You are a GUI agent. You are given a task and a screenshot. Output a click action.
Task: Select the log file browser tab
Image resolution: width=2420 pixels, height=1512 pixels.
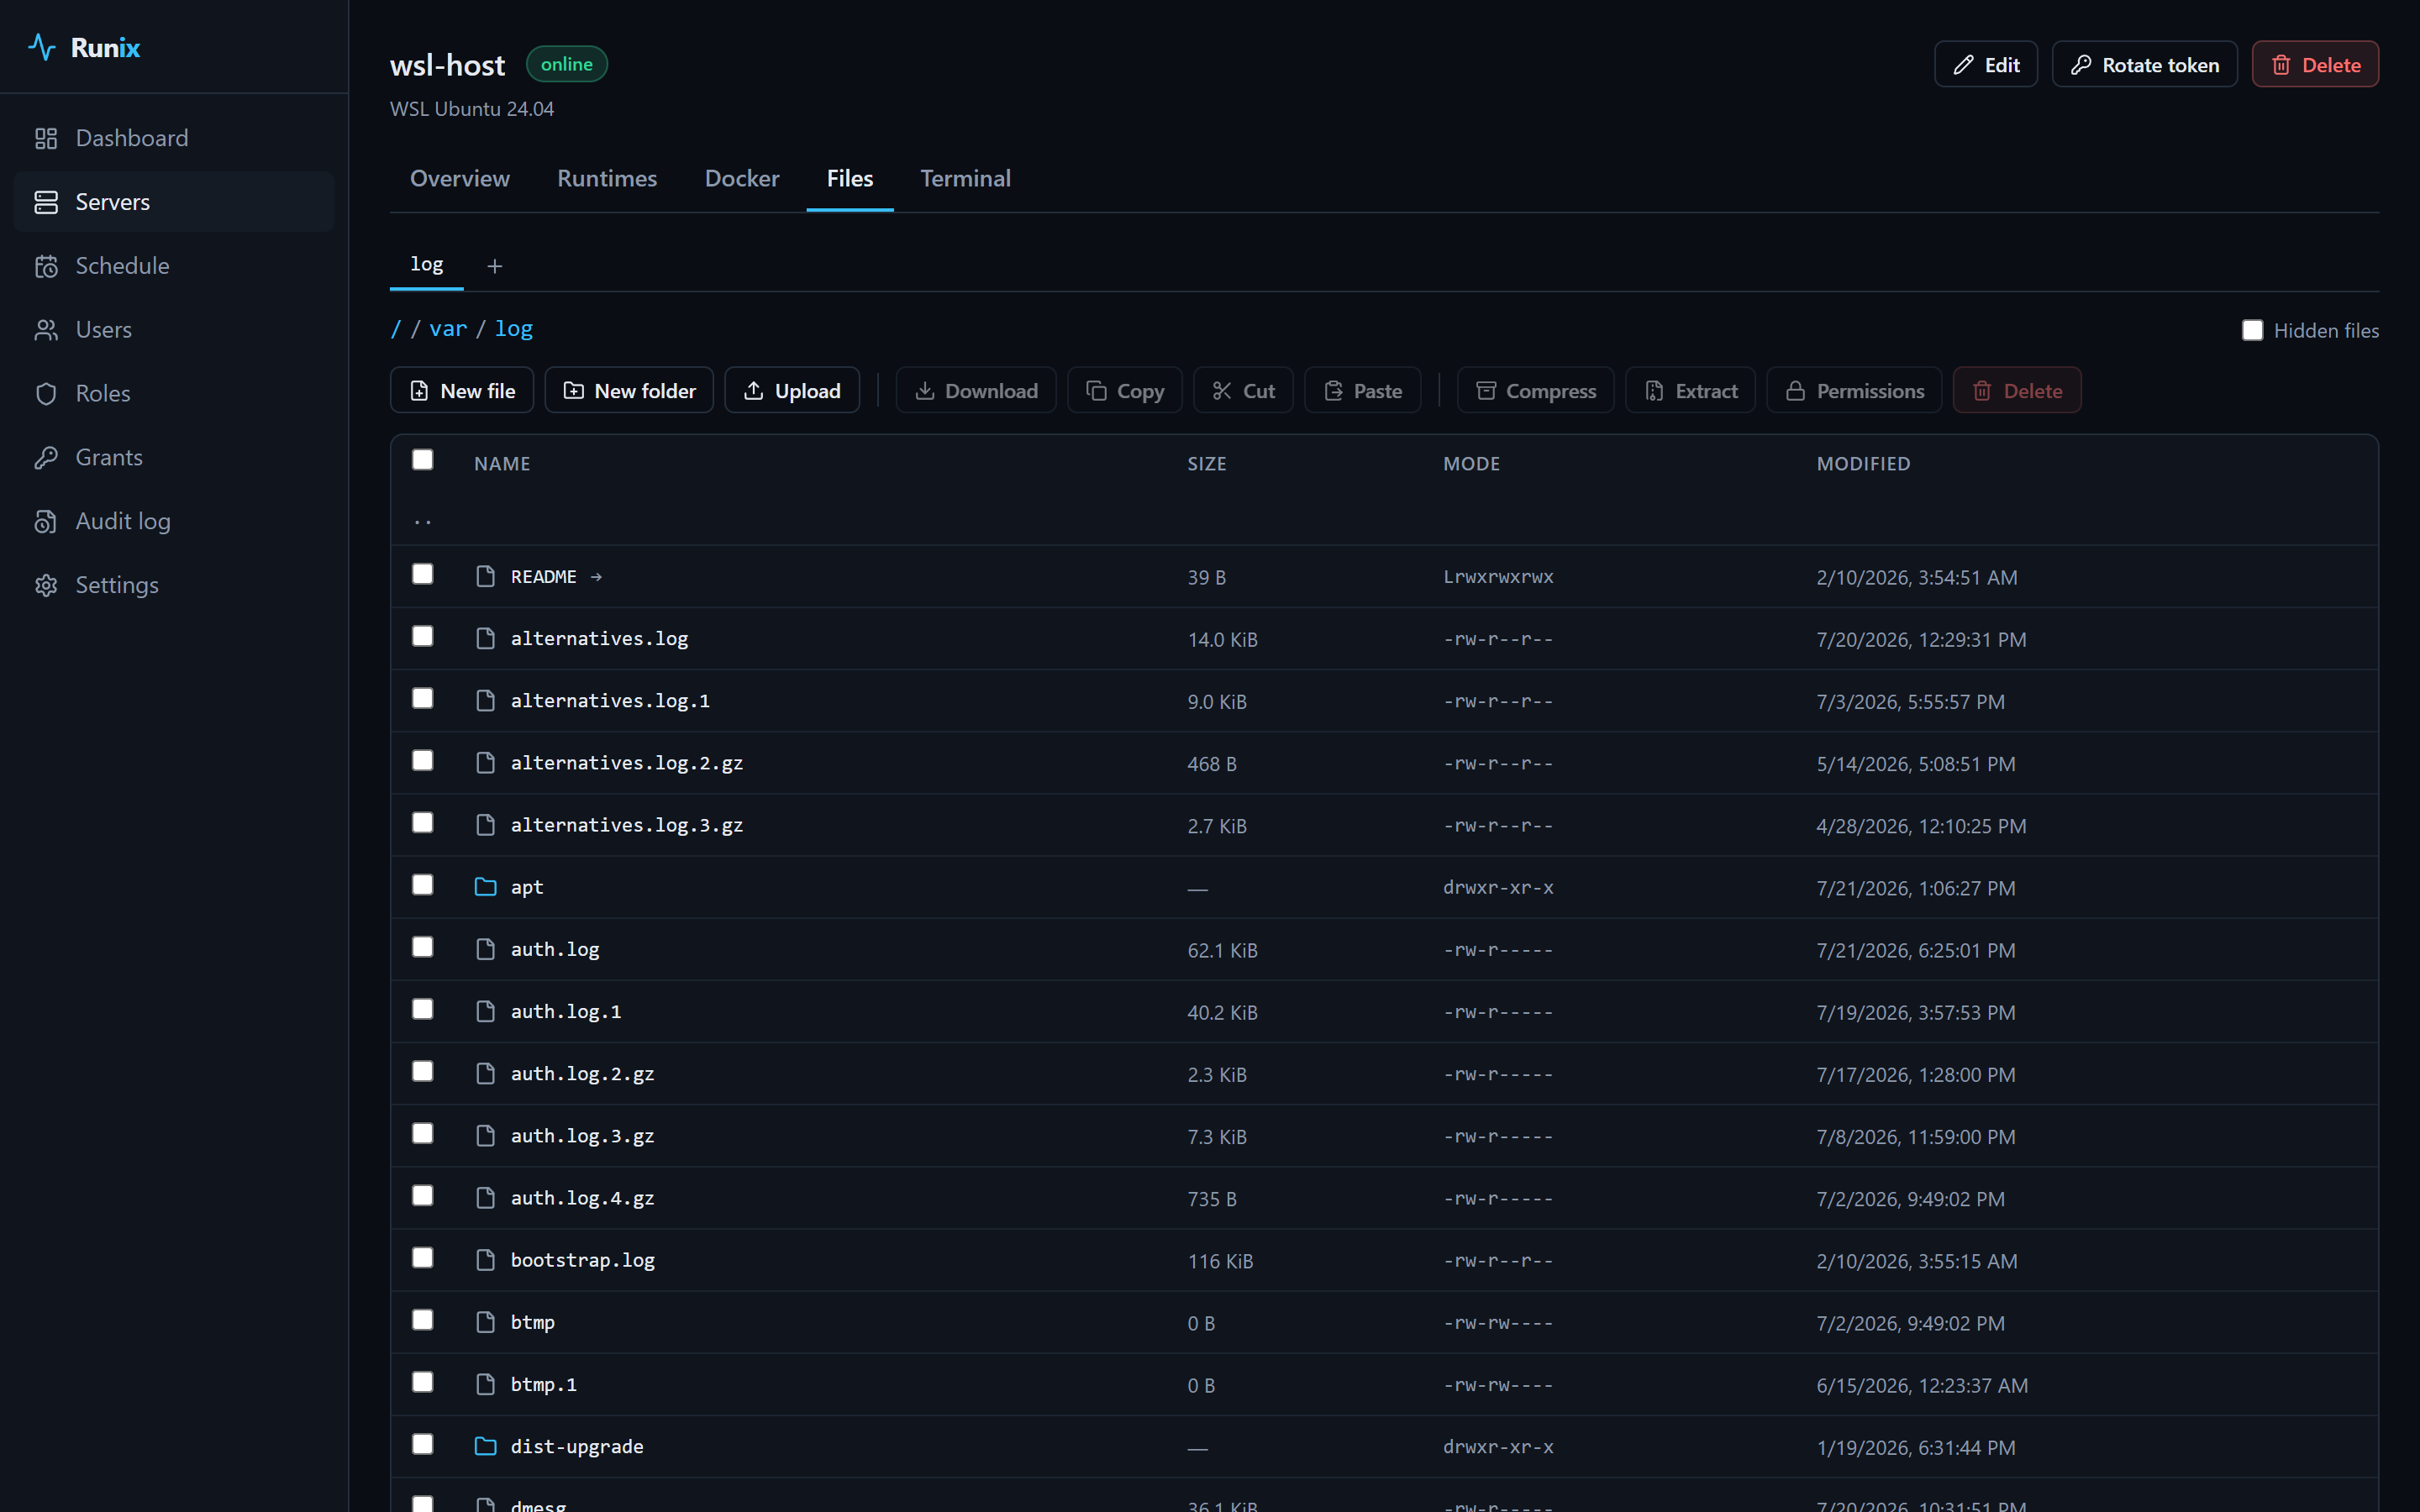pyautogui.click(x=427, y=265)
